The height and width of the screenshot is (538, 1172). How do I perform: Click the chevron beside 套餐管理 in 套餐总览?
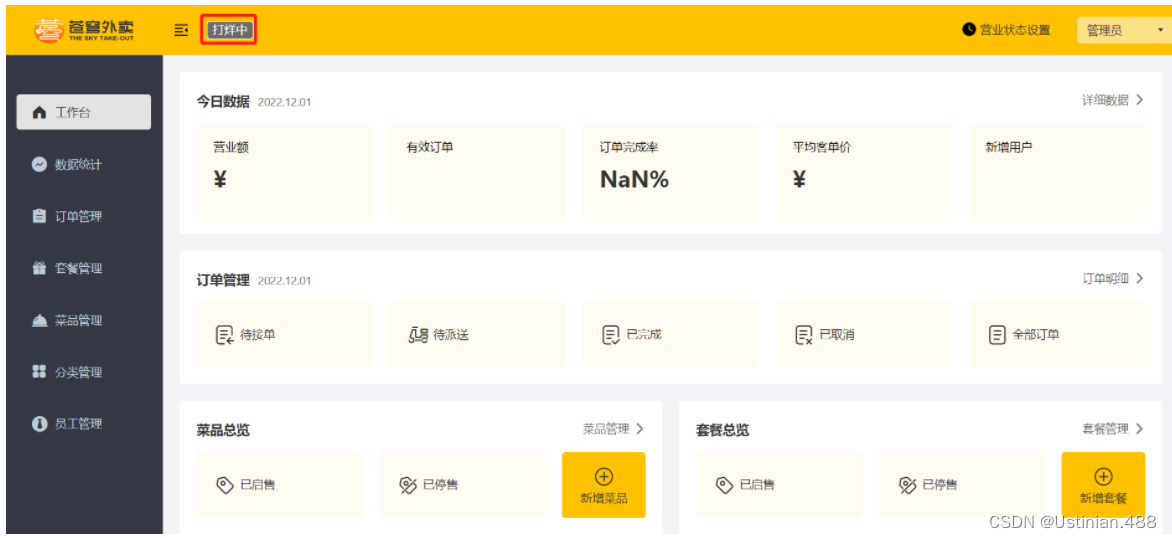pyautogui.click(x=1139, y=429)
